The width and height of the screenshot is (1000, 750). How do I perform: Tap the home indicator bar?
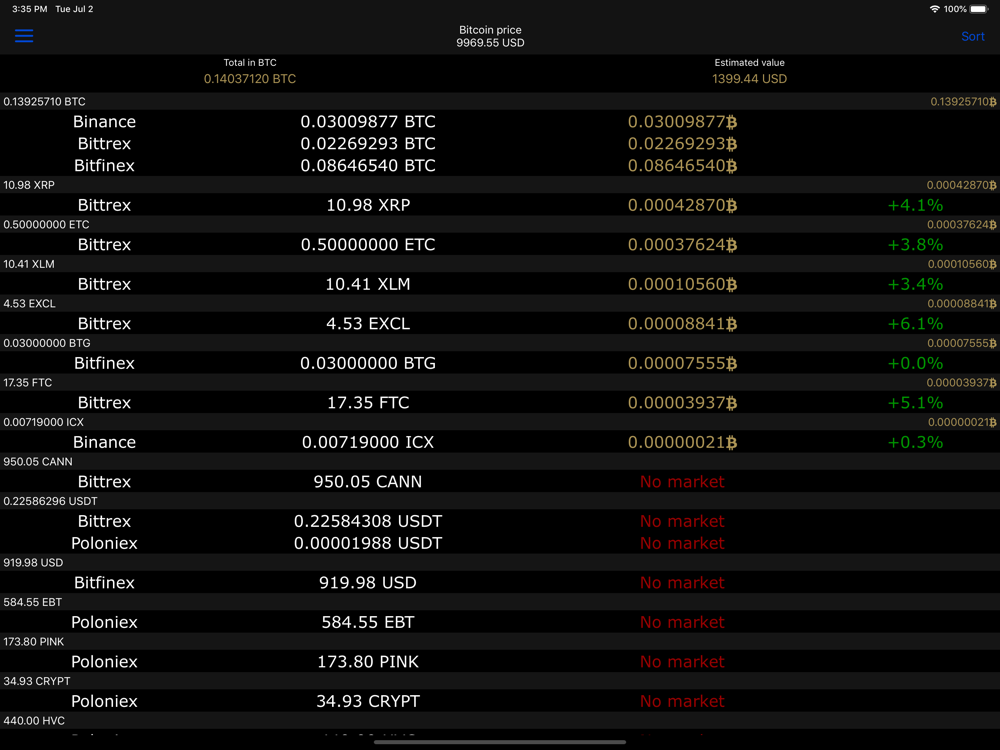pos(500,742)
